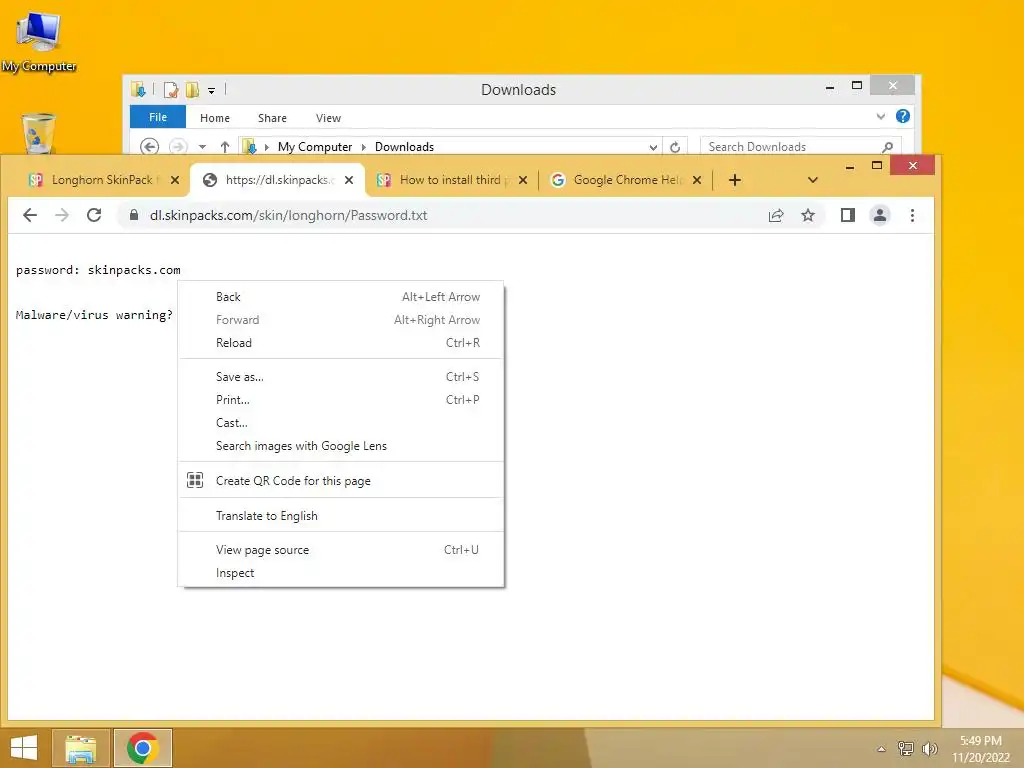This screenshot has height=768, width=1024.
Task: Choose Translate to English
Action: click(x=342, y=516)
